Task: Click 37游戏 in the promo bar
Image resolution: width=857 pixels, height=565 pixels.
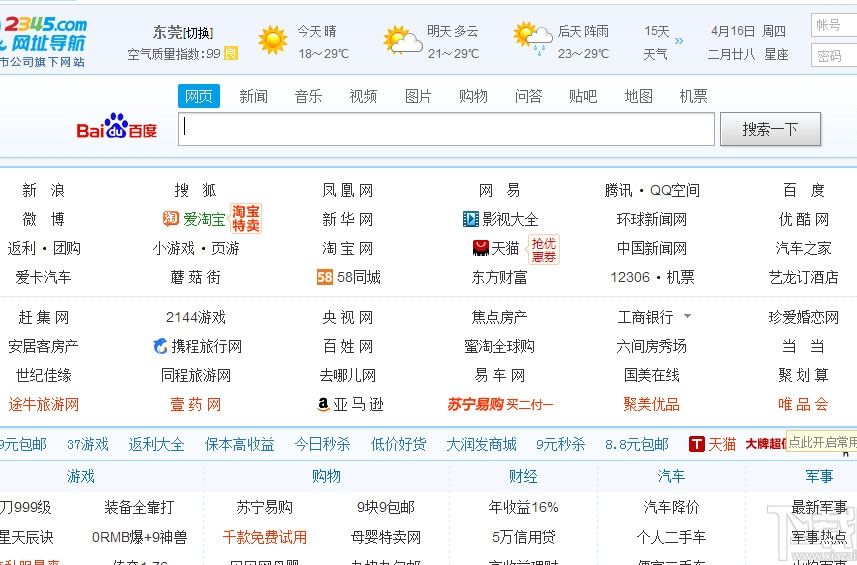Action: [x=87, y=444]
